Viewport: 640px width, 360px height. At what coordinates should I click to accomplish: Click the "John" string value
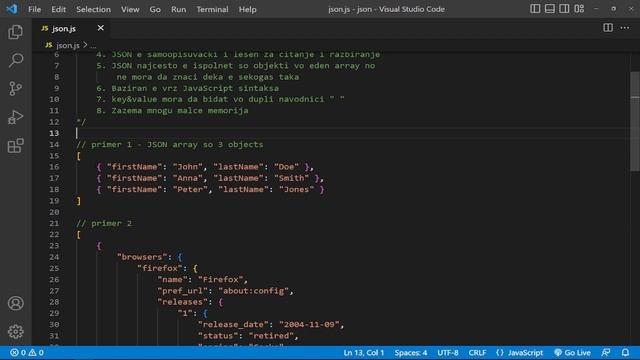coord(188,167)
